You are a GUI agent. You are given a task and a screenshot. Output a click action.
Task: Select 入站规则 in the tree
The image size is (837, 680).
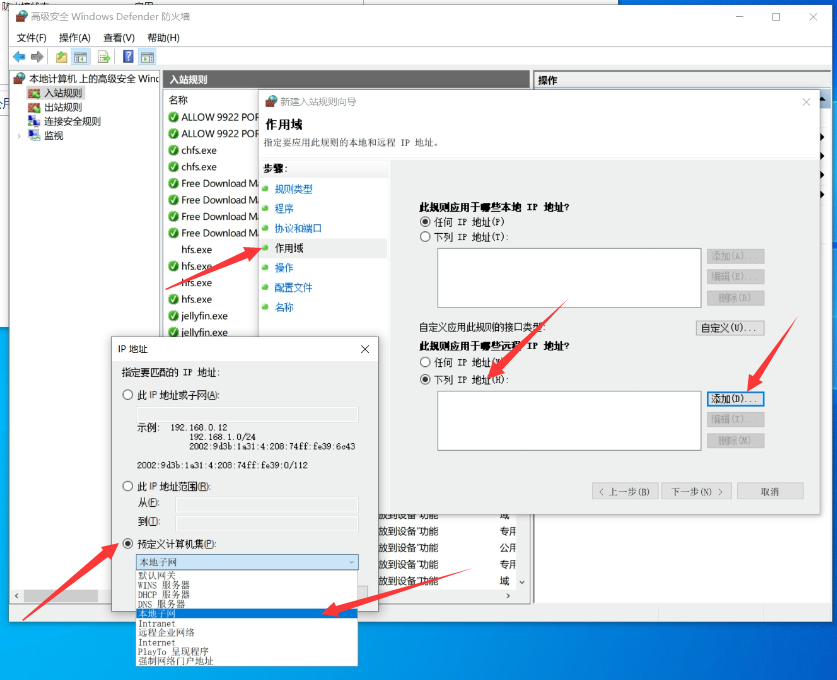point(63,93)
